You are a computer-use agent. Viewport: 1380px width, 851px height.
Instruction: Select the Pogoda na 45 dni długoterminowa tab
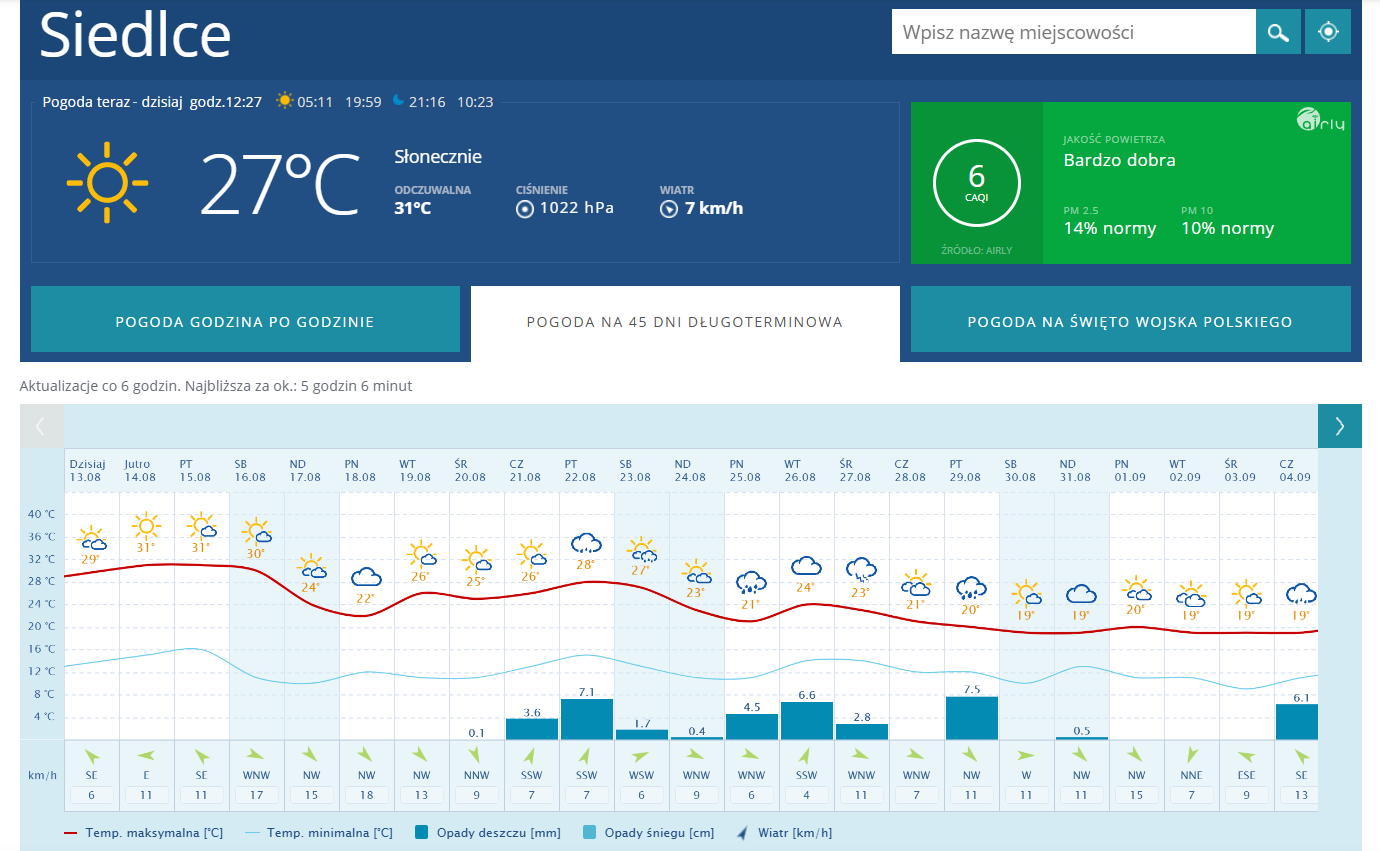(x=685, y=322)
